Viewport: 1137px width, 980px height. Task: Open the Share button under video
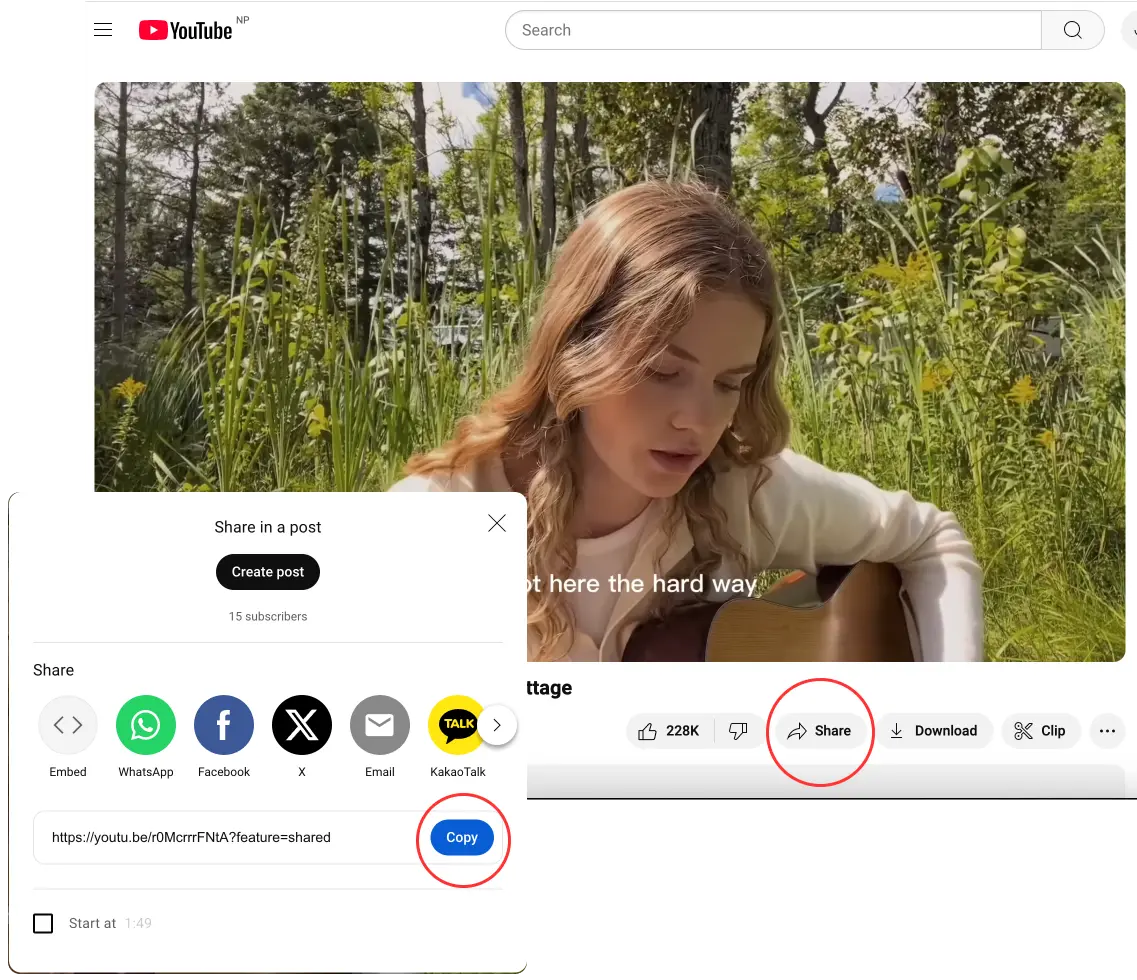(x=819, y=730)
